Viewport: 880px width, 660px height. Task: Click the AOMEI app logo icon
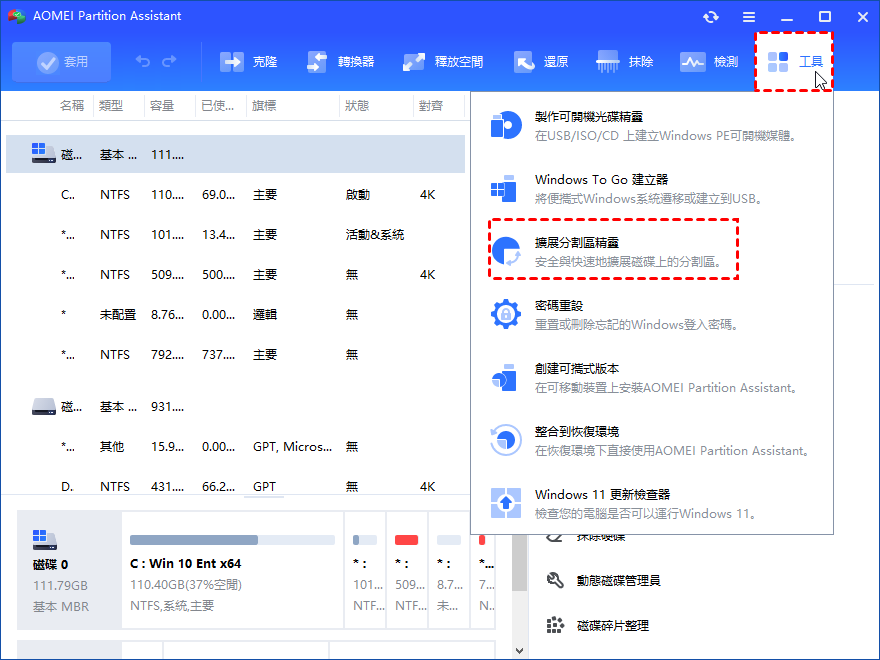tap(17, 16)
